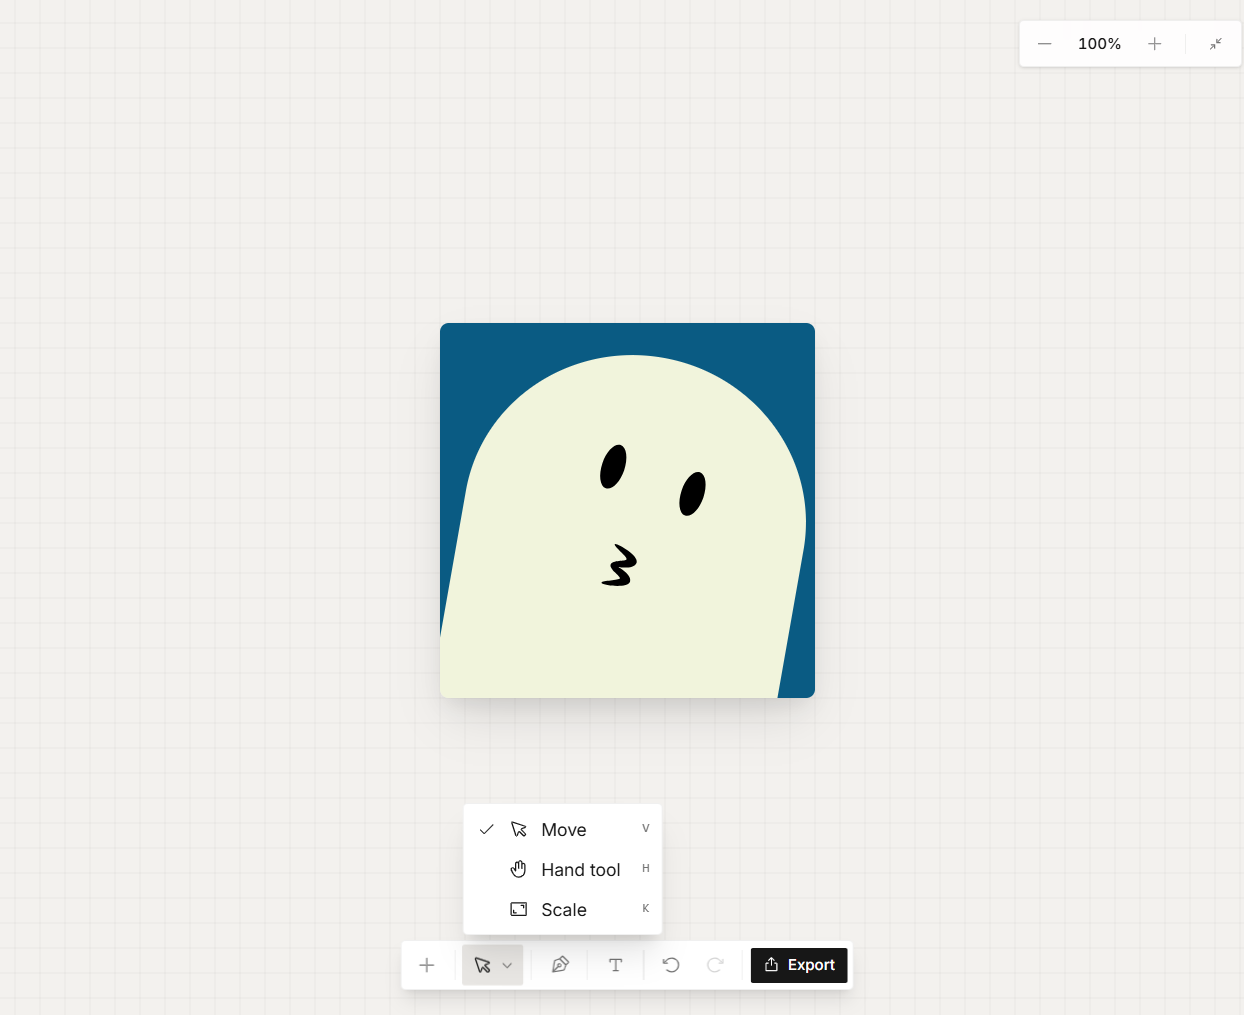Click the squiggle mouth shape

620,566
